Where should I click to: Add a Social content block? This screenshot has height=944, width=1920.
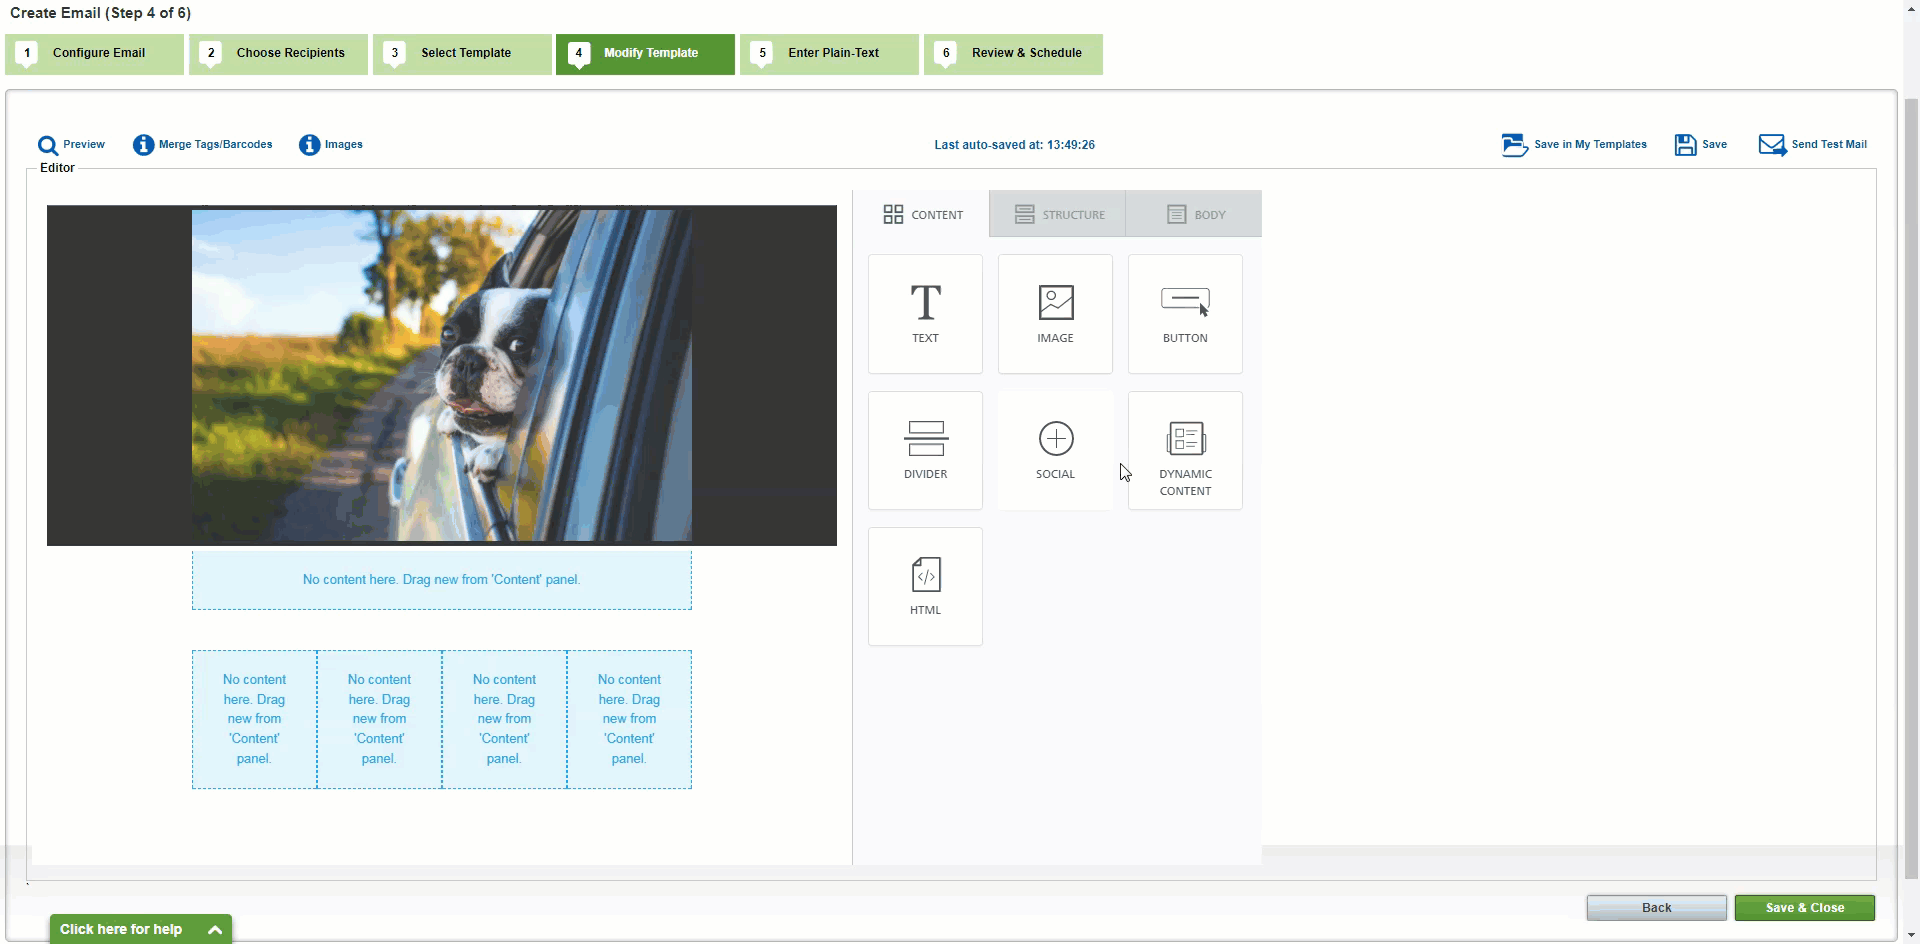(1055, 451)
